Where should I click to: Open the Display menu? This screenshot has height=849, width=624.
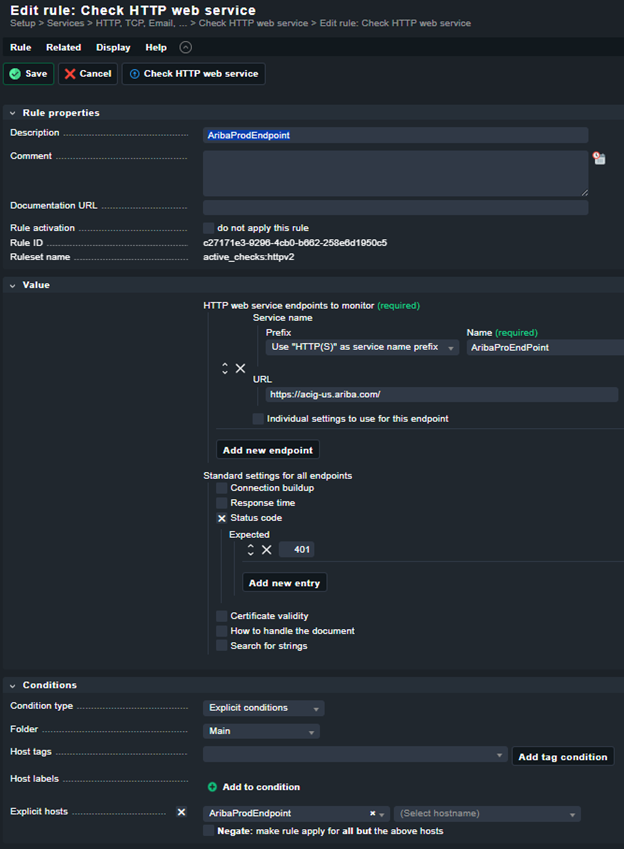click(x=113, y=47)
